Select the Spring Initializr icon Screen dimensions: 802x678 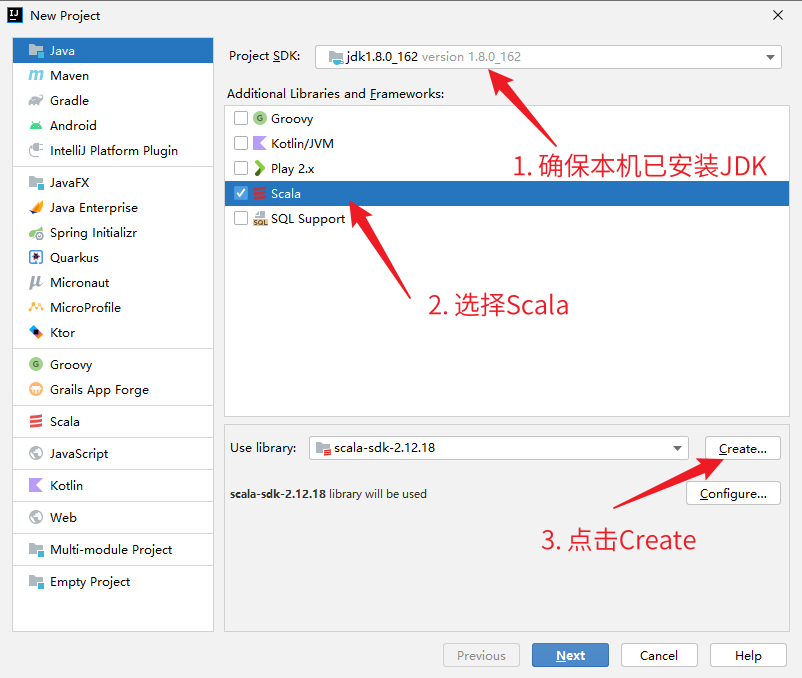[36, 233]
